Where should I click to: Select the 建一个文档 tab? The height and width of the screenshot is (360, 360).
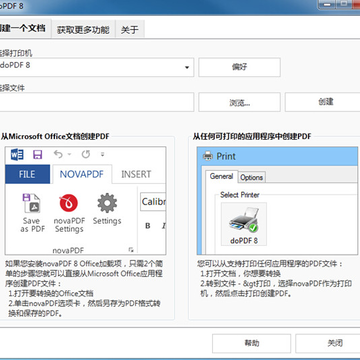point(24,28)
